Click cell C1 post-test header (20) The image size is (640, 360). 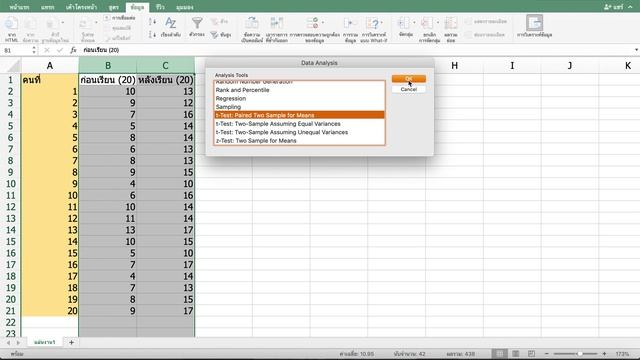point(165,80)
